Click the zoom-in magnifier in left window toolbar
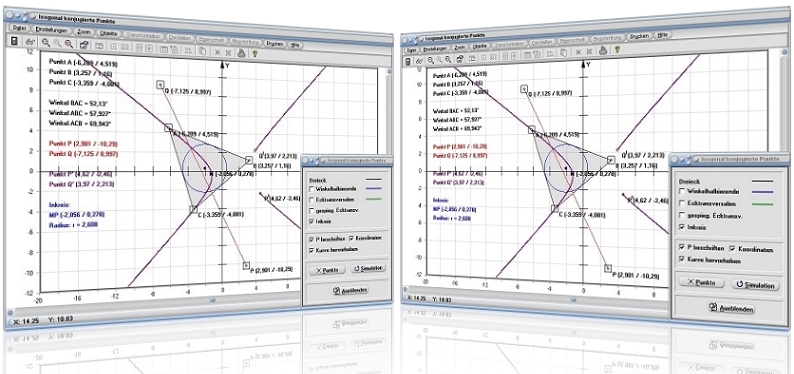 coord(46,43)
